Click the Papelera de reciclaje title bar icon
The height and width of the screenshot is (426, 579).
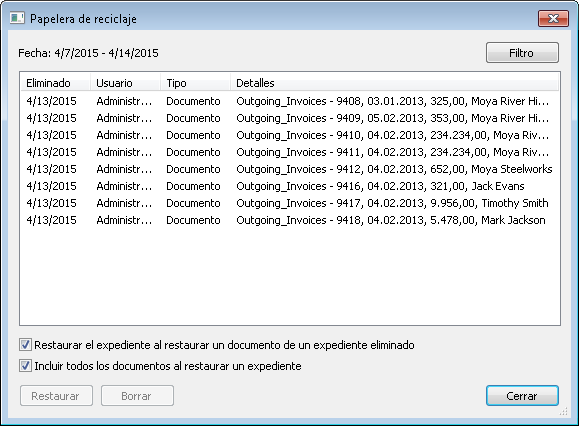pyautogui.click(x=17, y=18)
